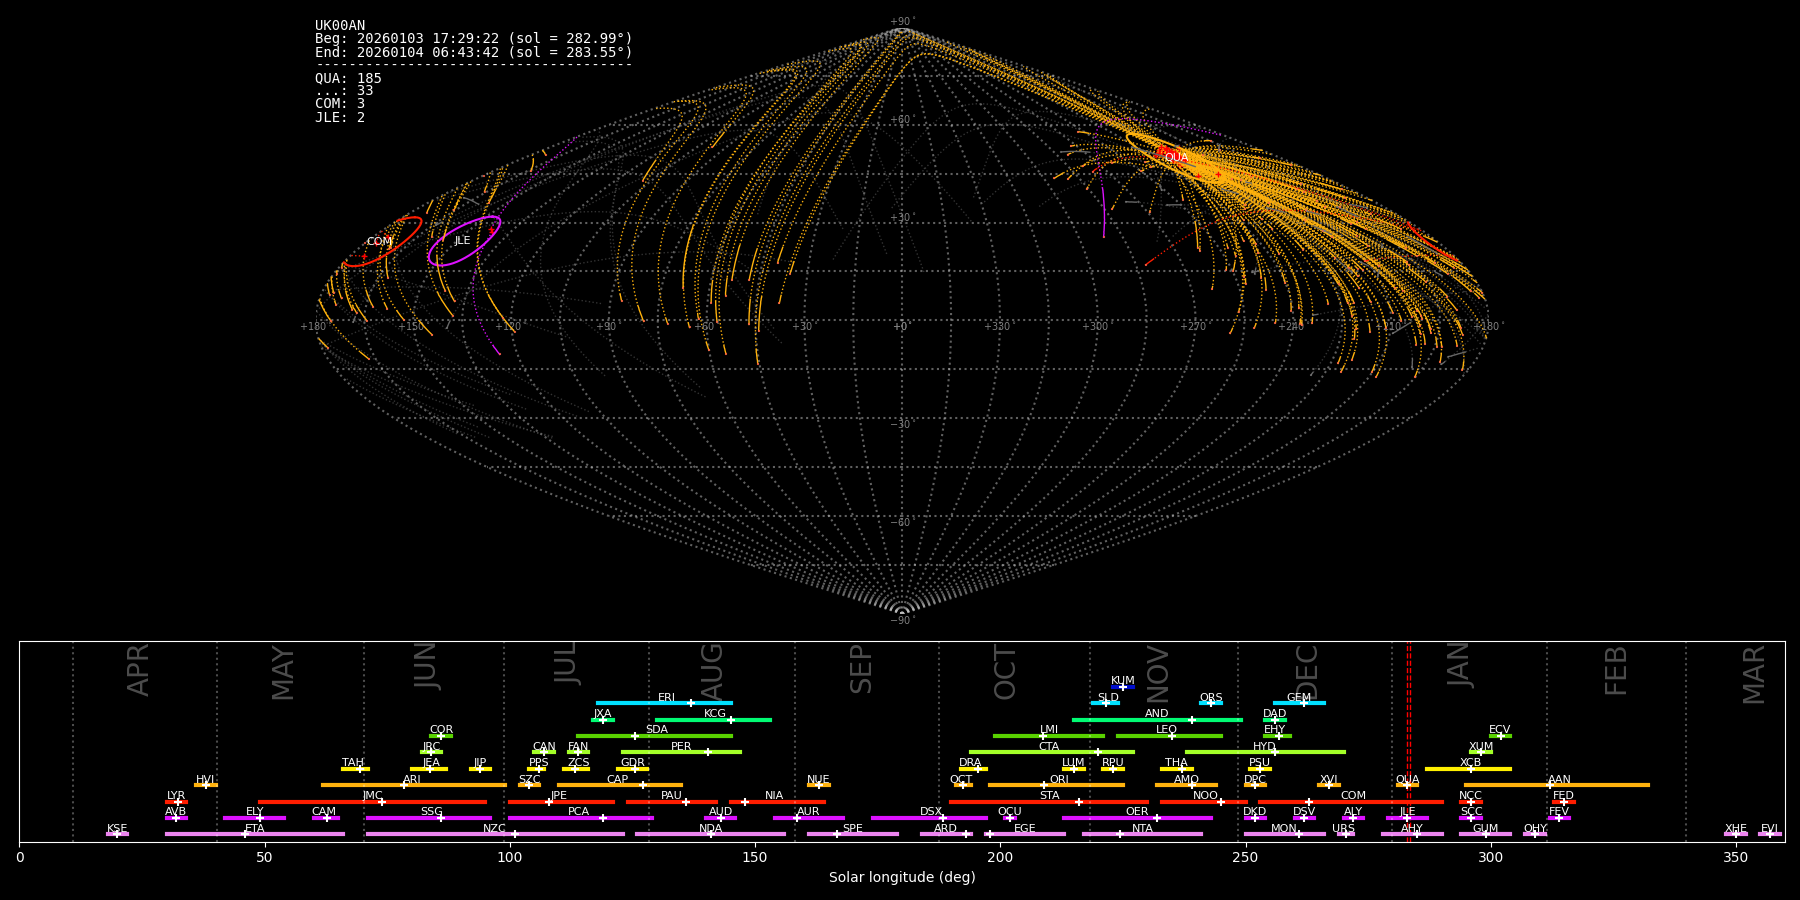Select the XCB yellow shower bar
Screen dimensions: 1800x900
coord(1468,769)
